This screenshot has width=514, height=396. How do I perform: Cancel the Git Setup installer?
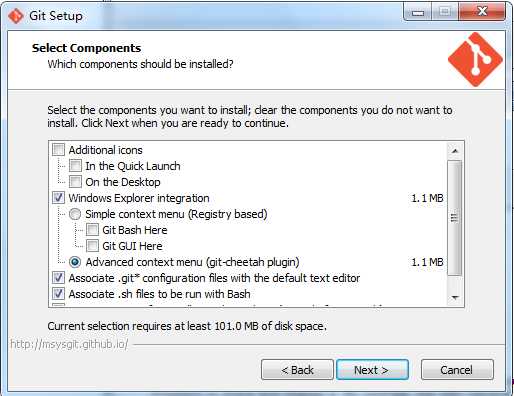click(457, 370)
